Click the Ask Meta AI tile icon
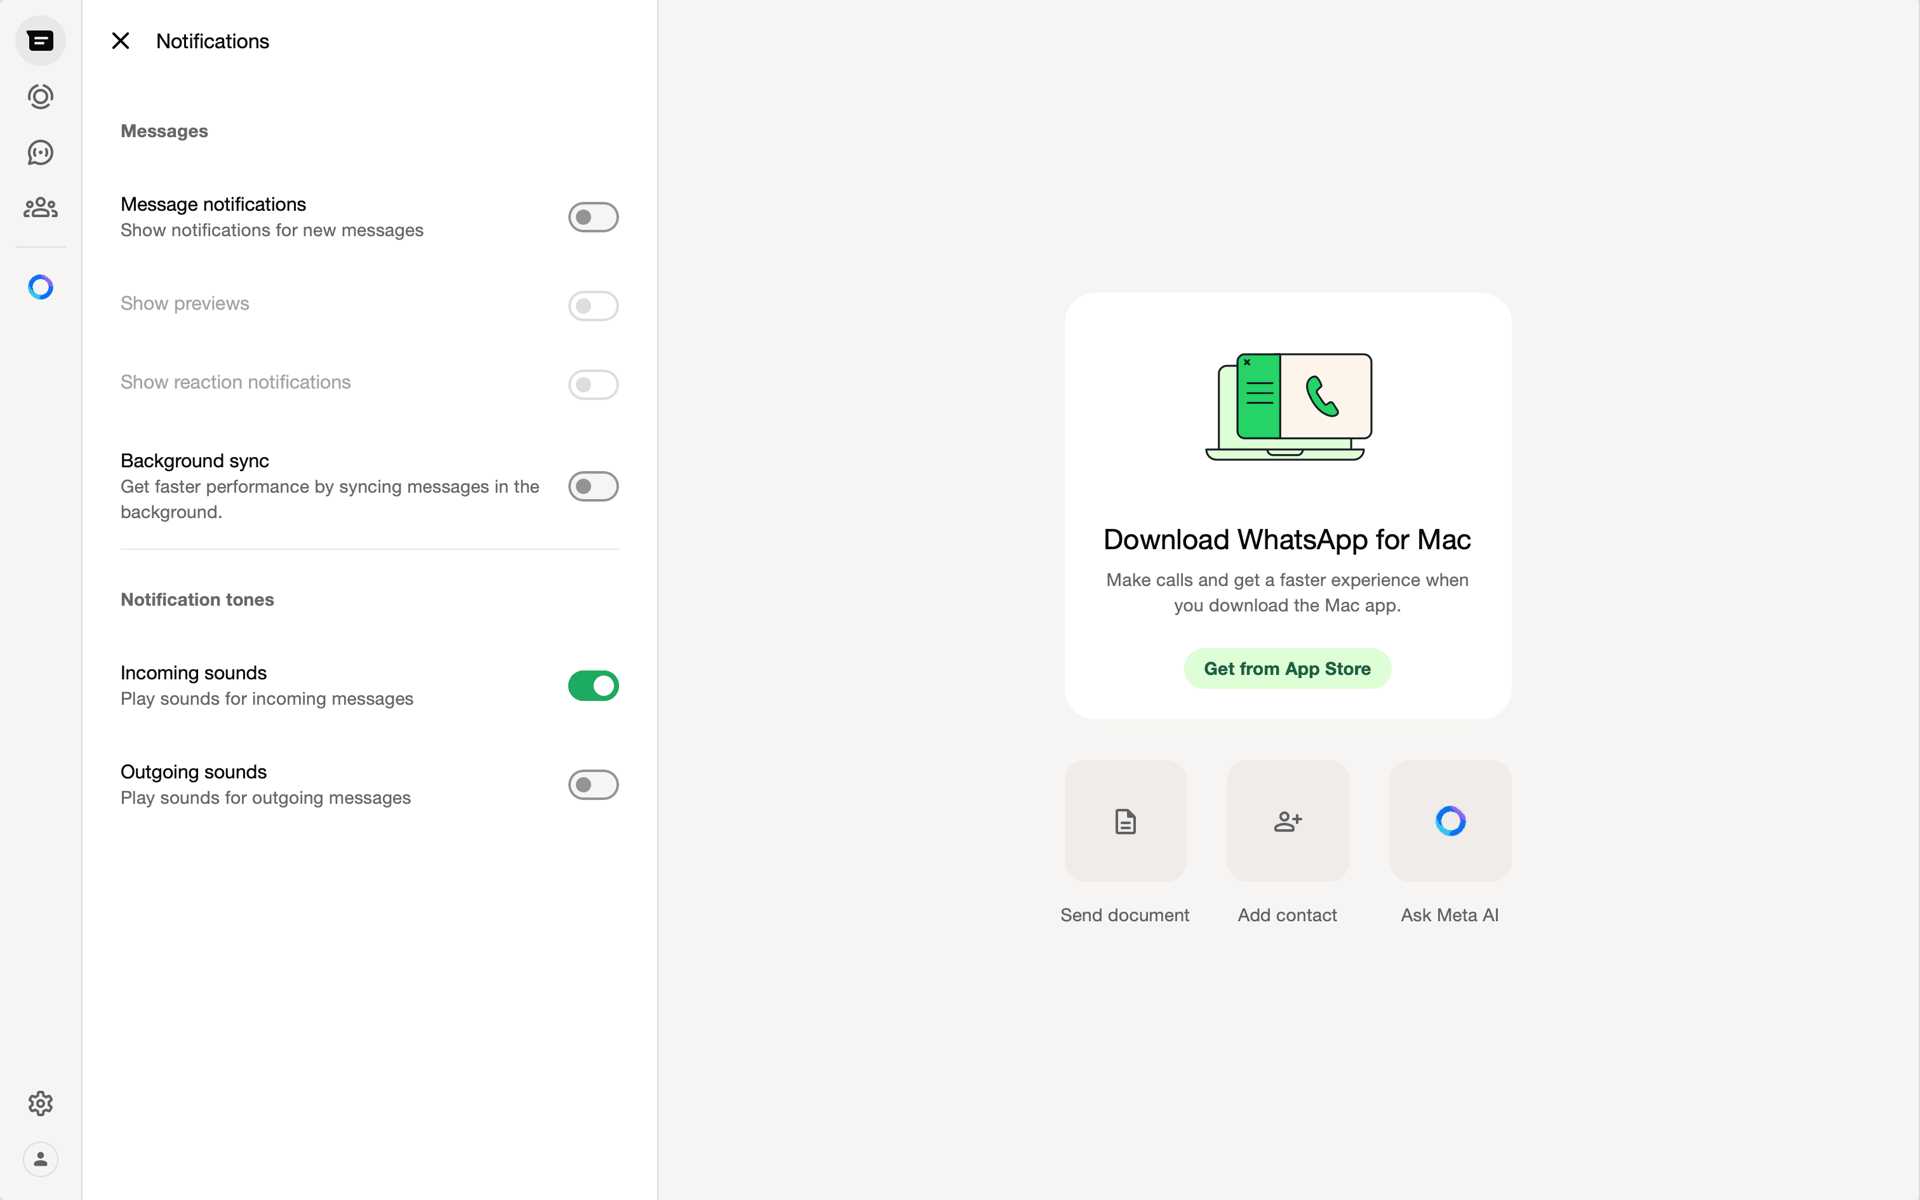 [1450, 821]
